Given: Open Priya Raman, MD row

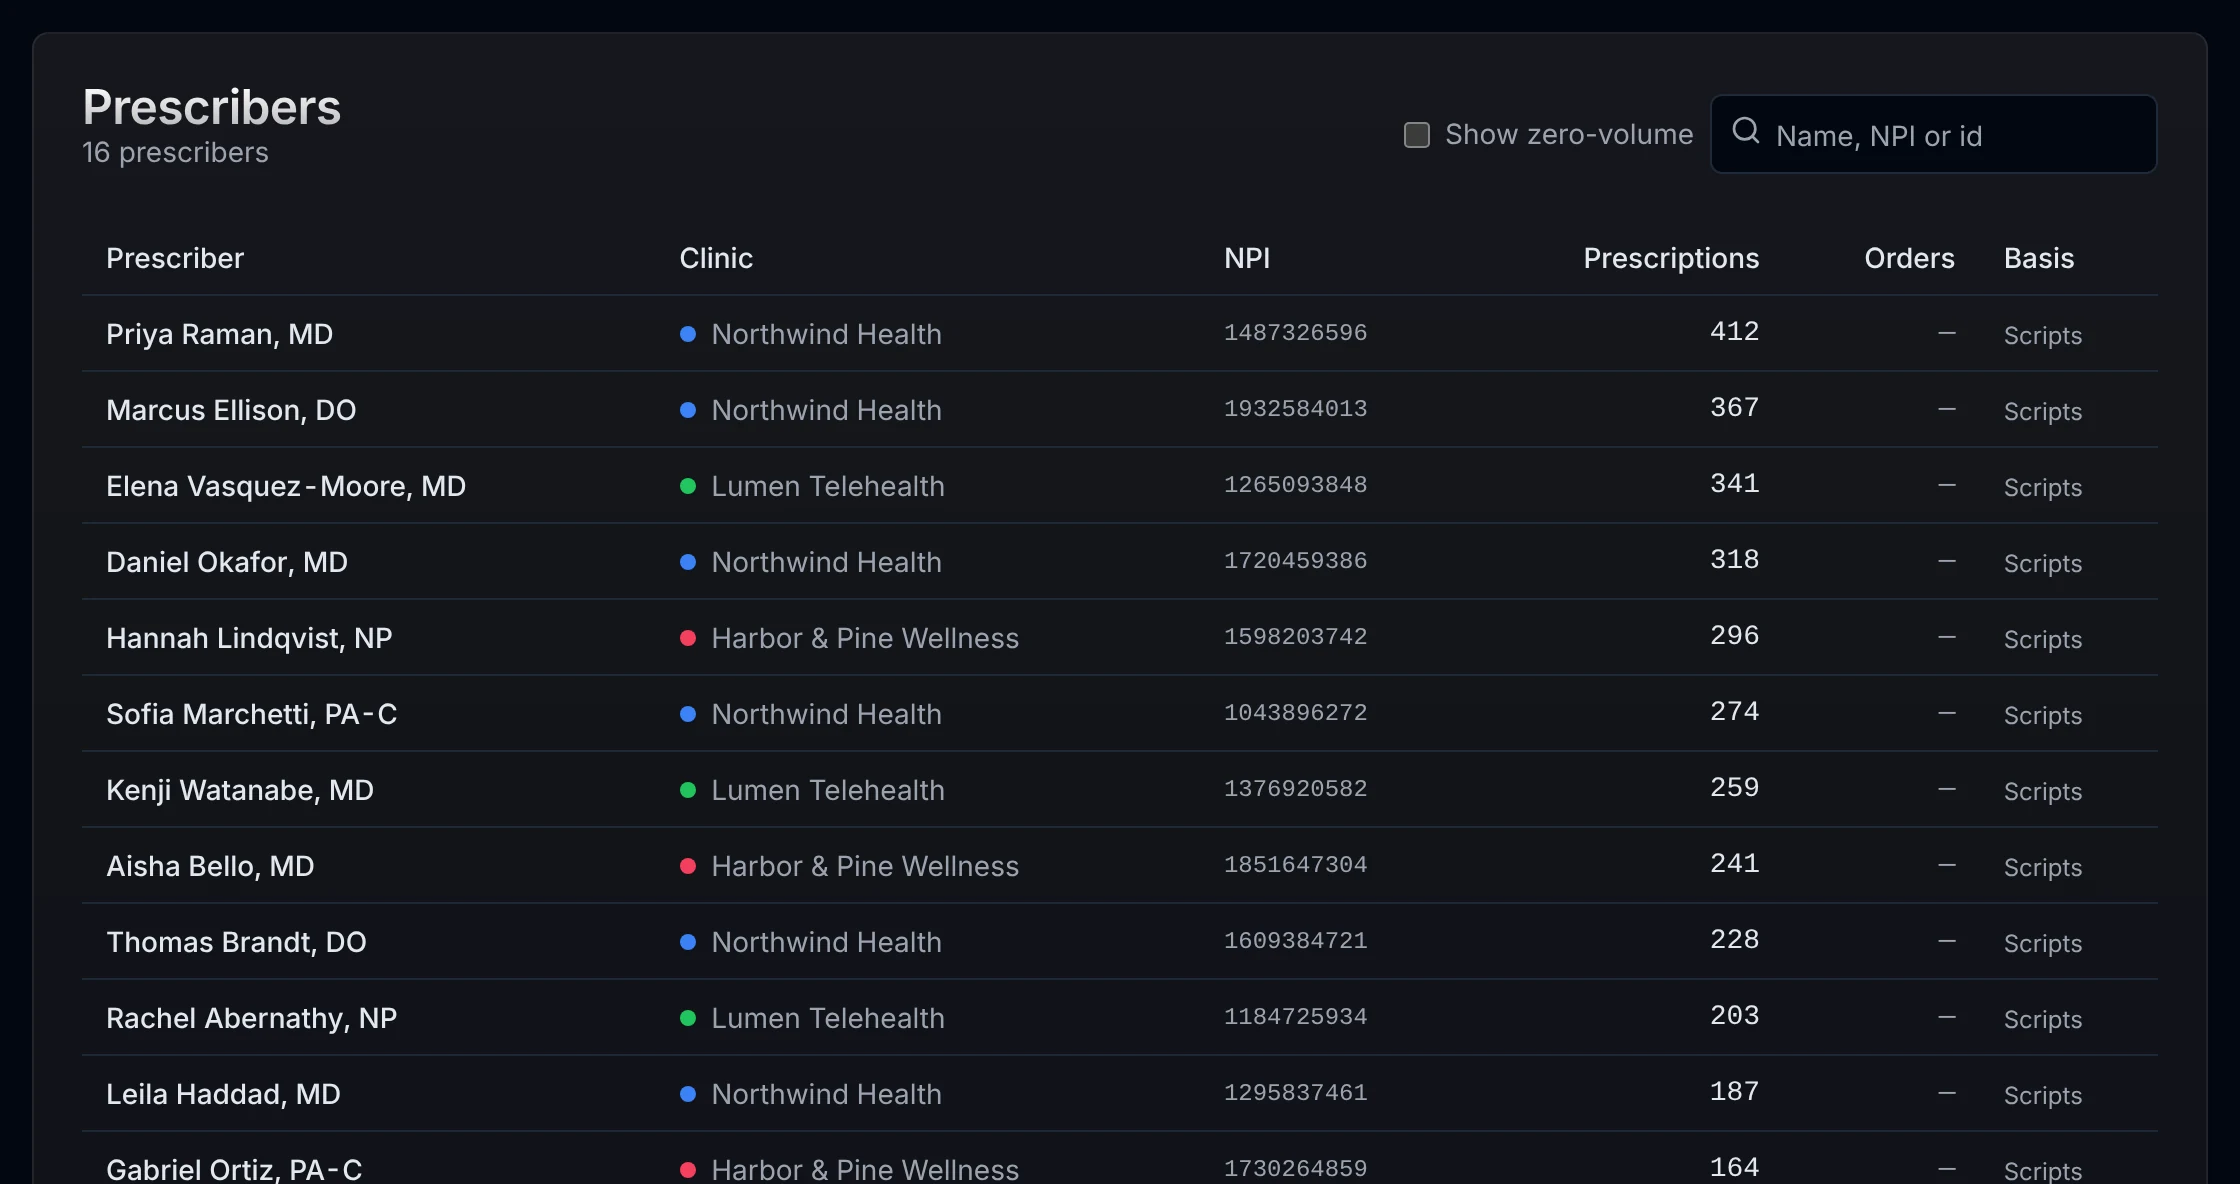Looking at the screenshot, I should (1120, 333).
